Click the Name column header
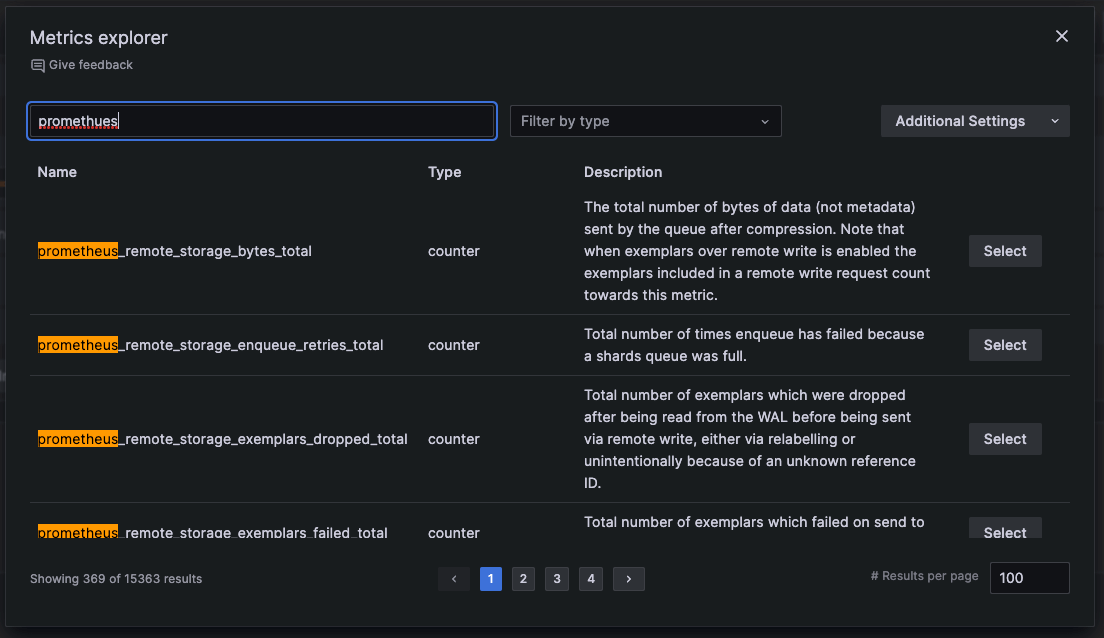 click(x=57, y=172)
